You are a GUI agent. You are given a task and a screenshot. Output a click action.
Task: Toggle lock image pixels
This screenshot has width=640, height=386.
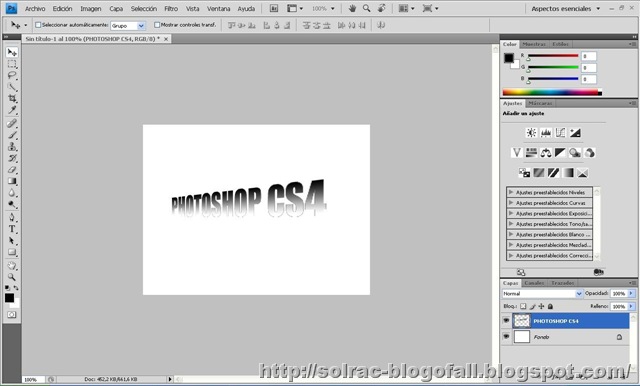click(532, 306)
